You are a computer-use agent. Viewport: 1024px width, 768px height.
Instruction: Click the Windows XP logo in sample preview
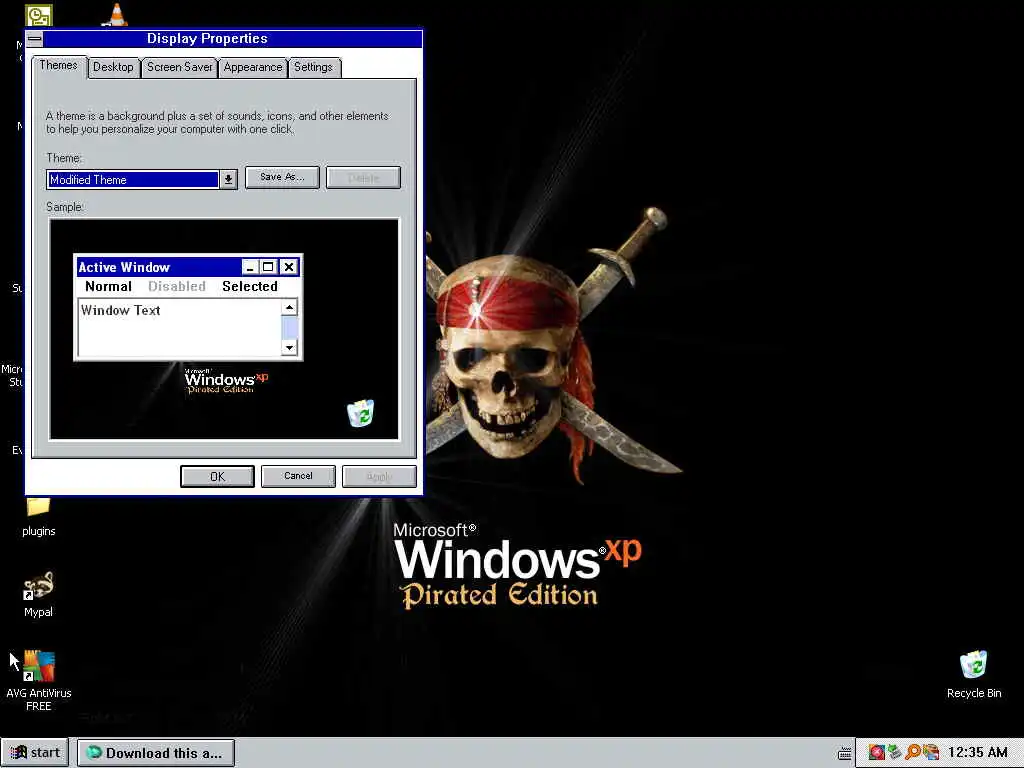click(227, 381)
